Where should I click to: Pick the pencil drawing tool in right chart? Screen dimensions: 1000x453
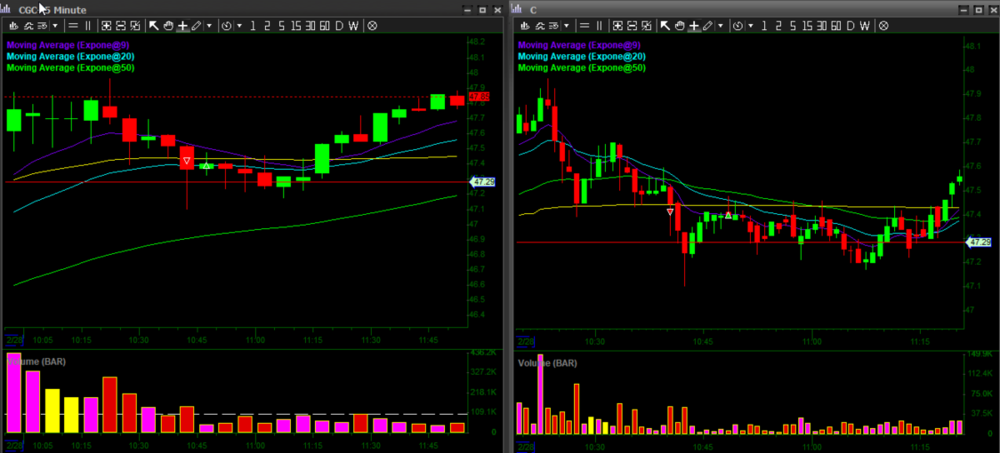click(x=706, y=25)
